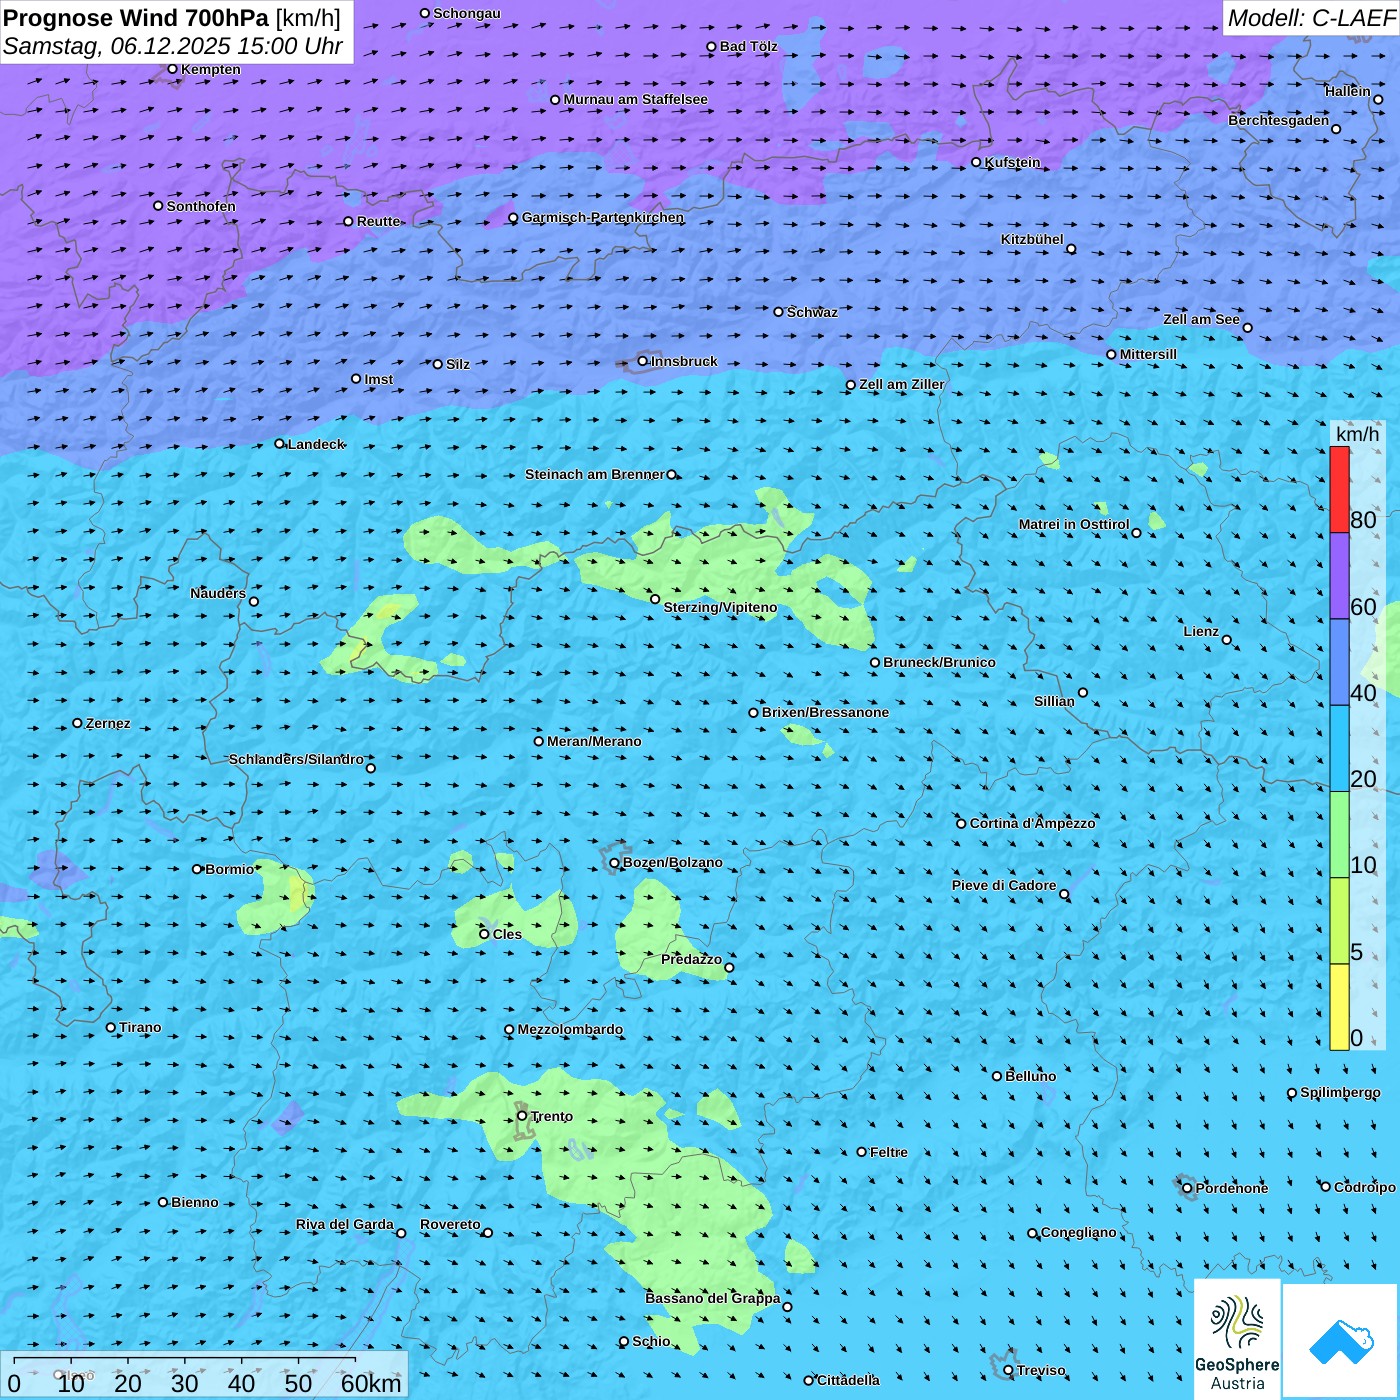Click the 'Nauders' label
This screenshot has height=1400, width=1400.
217,593
